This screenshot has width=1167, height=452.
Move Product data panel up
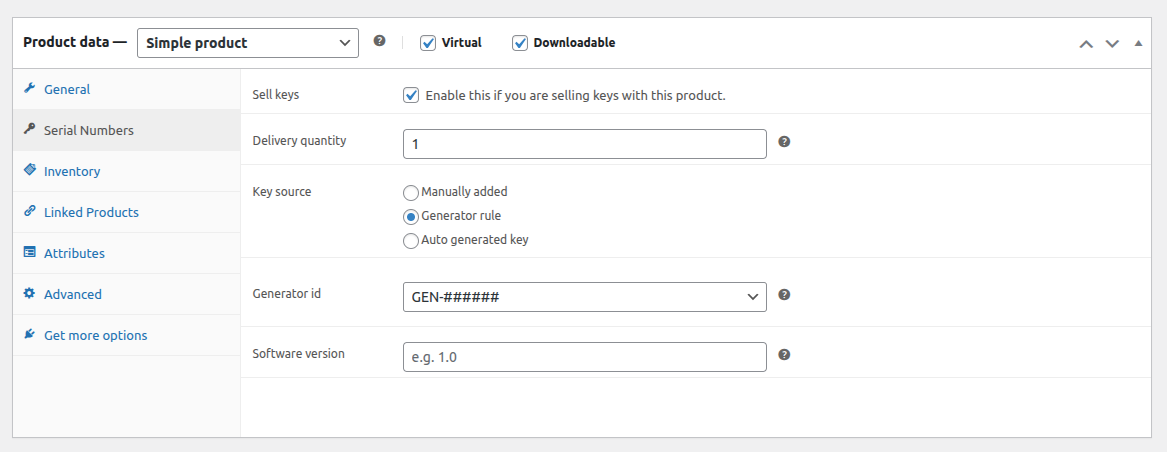coord(1087,43)
